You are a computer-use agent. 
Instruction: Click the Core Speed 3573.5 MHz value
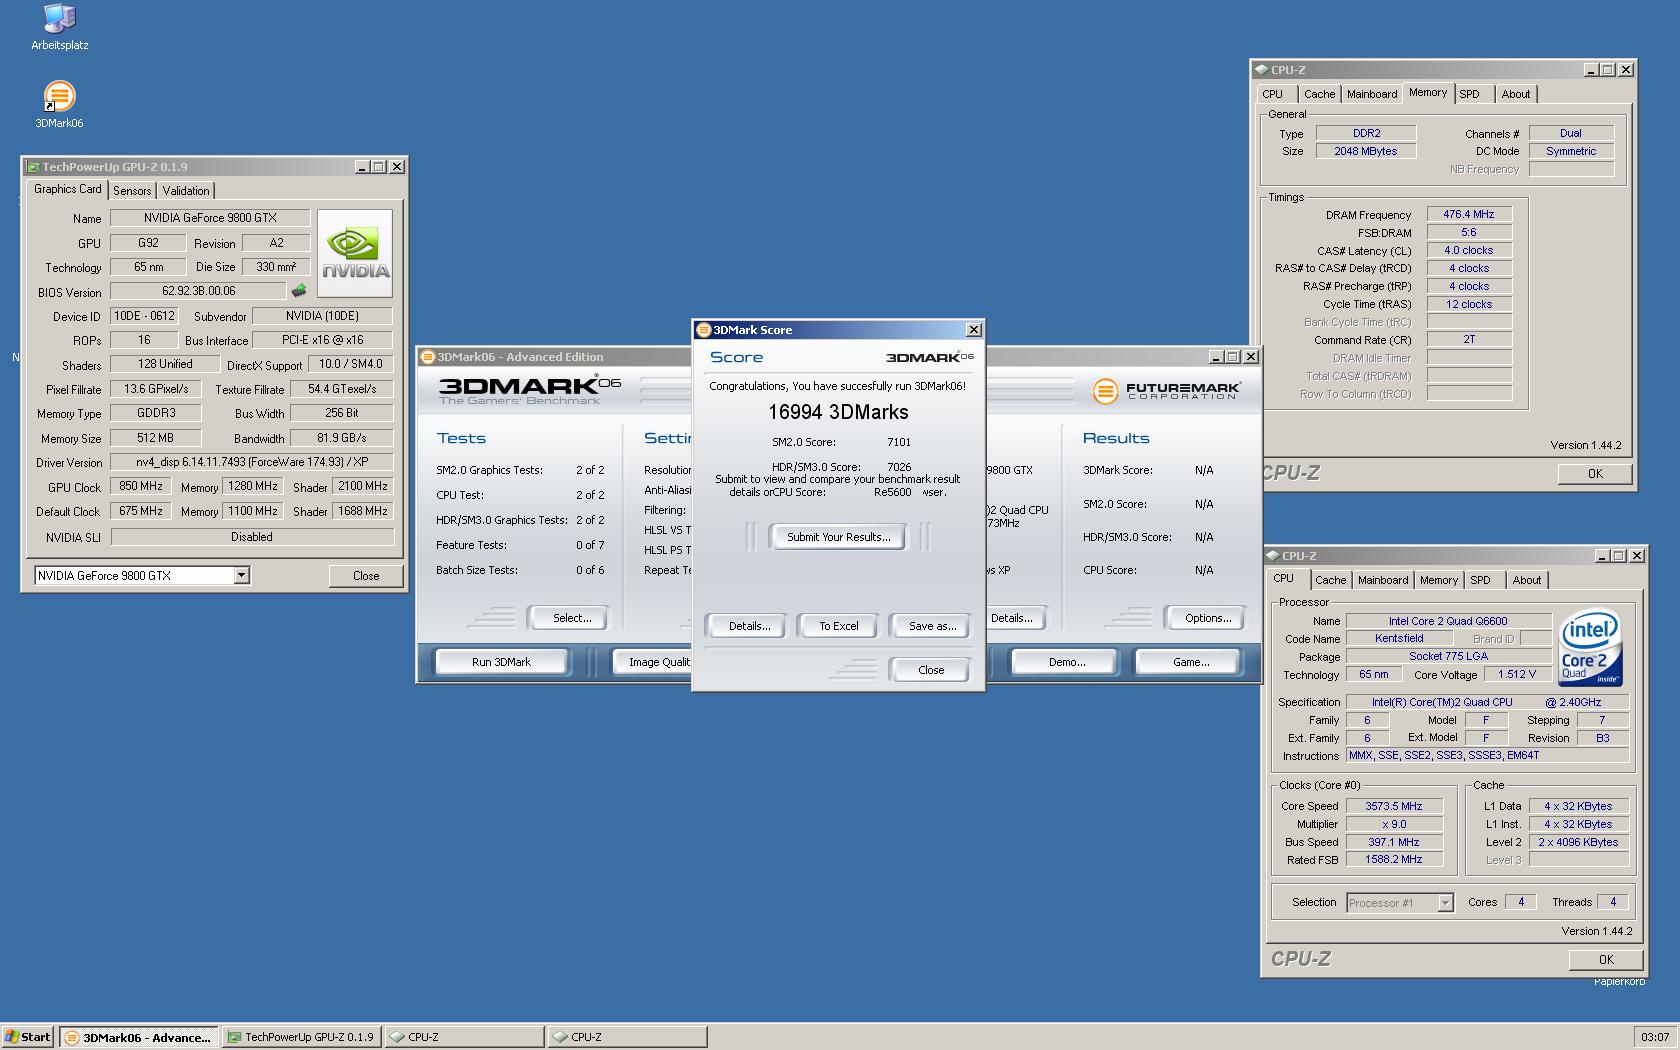1394,806
